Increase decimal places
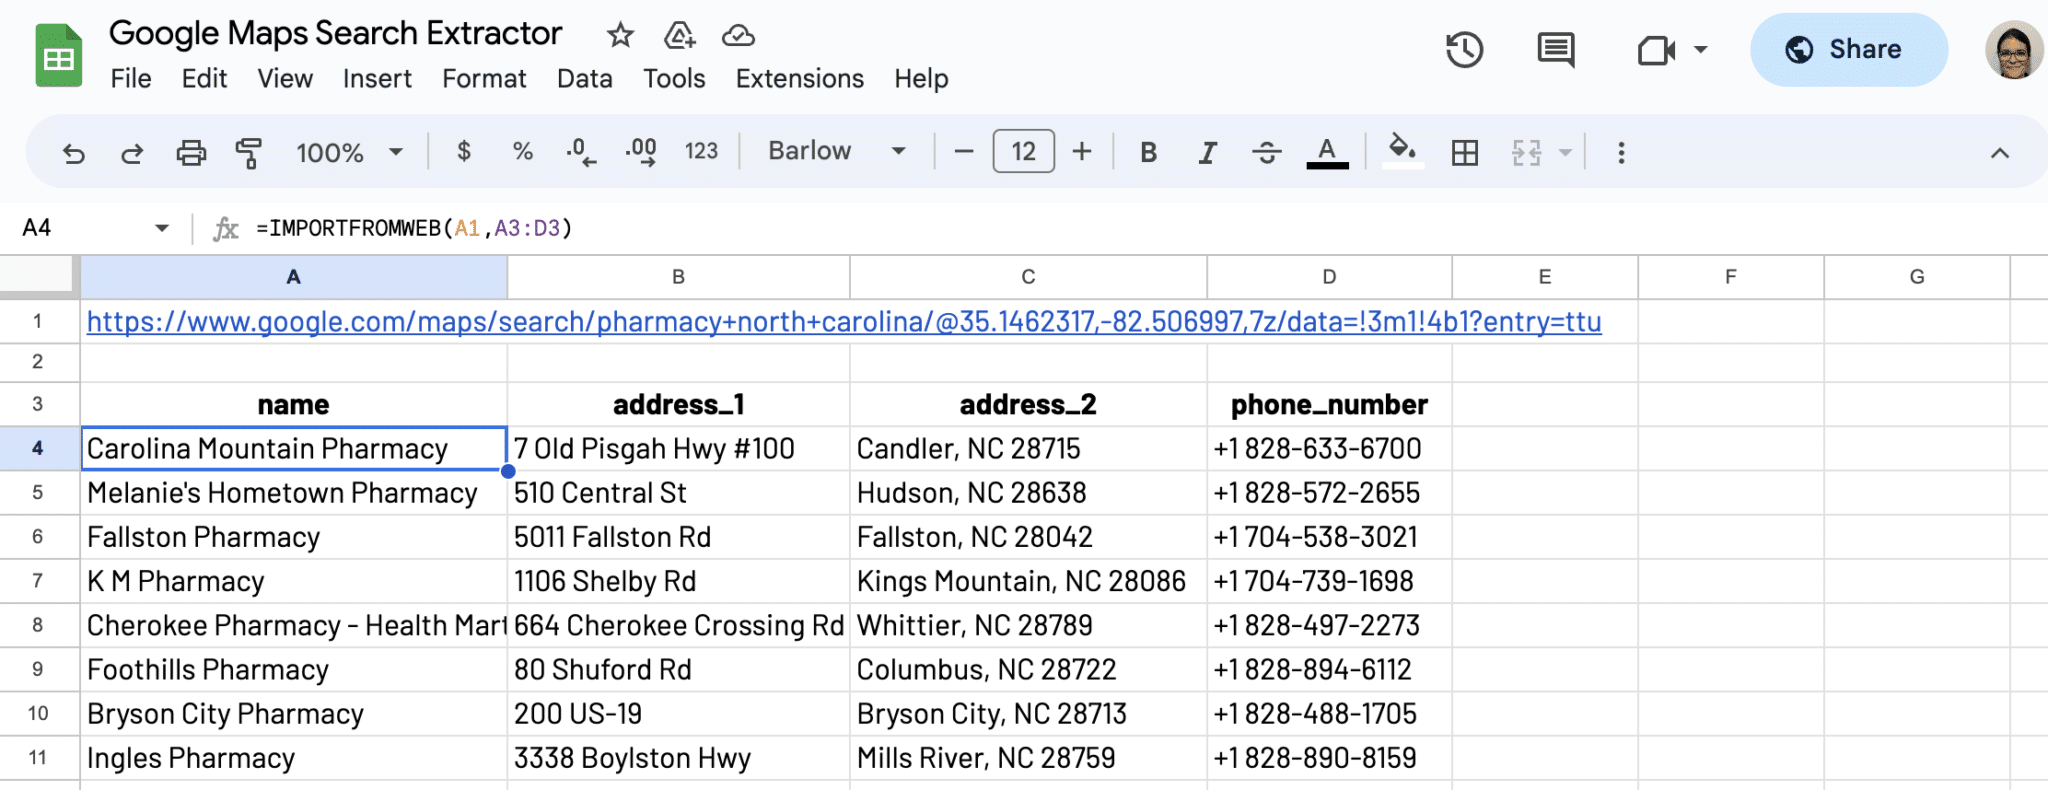The width and height of the screenshot is (2048, 790). click(641, 152)
